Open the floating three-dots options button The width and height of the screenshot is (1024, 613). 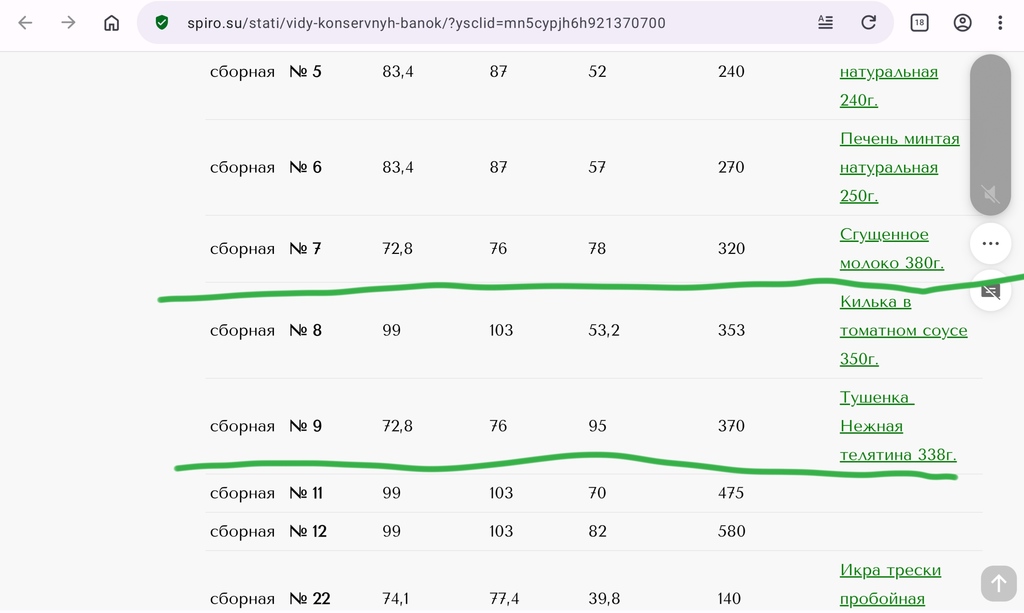990,244
